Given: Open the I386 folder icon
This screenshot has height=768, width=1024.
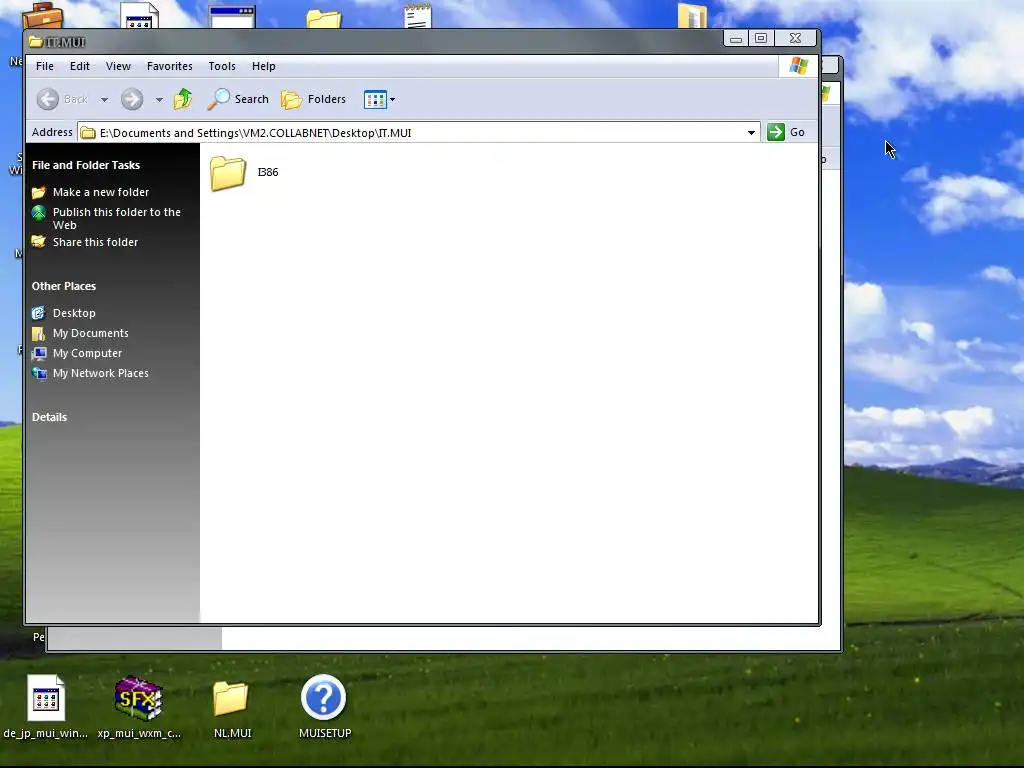Looking at the screenshot, I should coord(228,173).
